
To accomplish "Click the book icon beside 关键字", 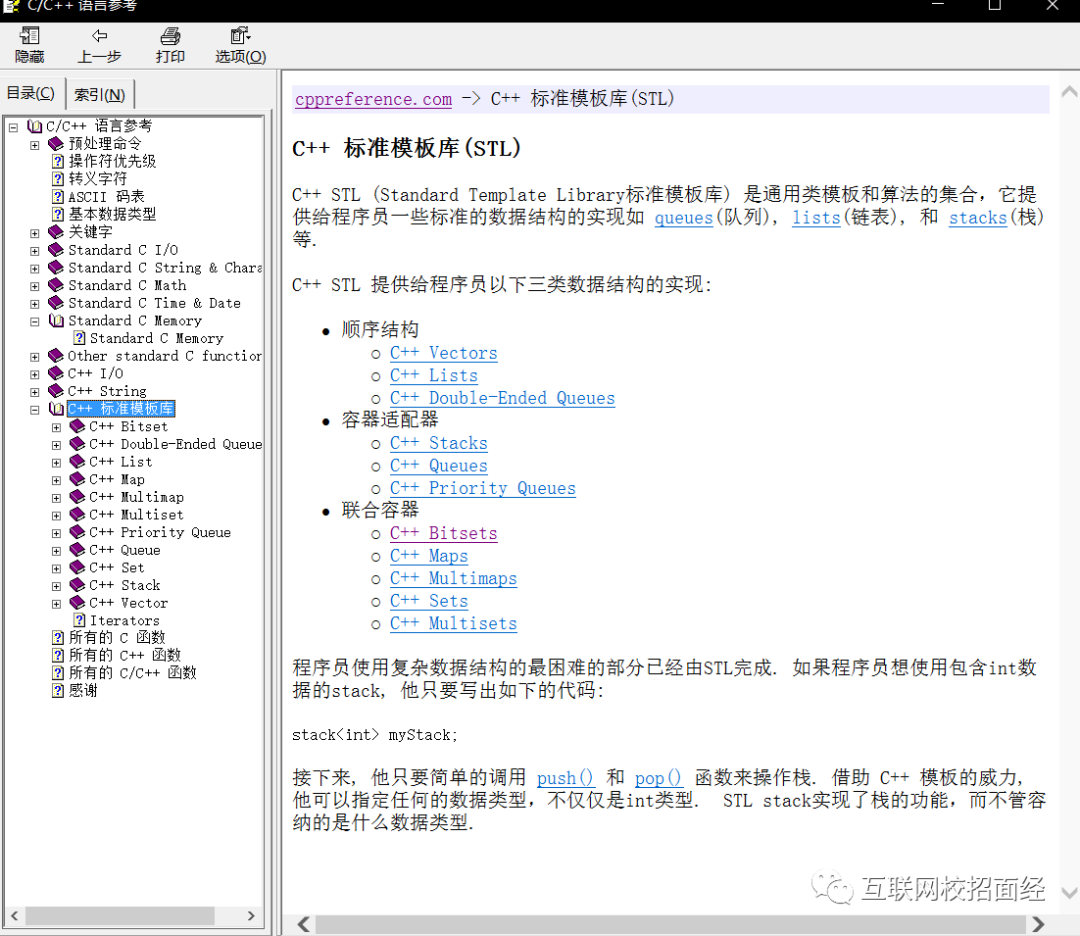I will pos(56,232).
